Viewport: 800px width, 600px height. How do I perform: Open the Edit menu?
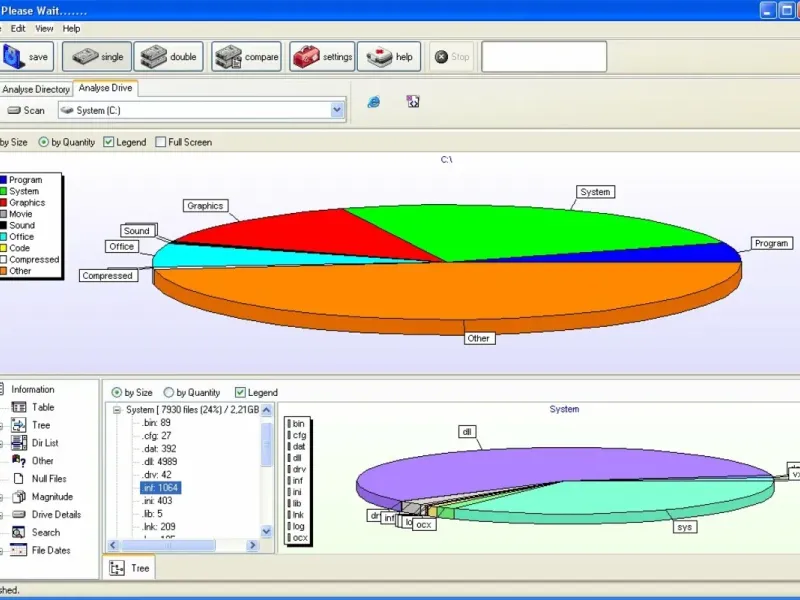coord(18,29)
